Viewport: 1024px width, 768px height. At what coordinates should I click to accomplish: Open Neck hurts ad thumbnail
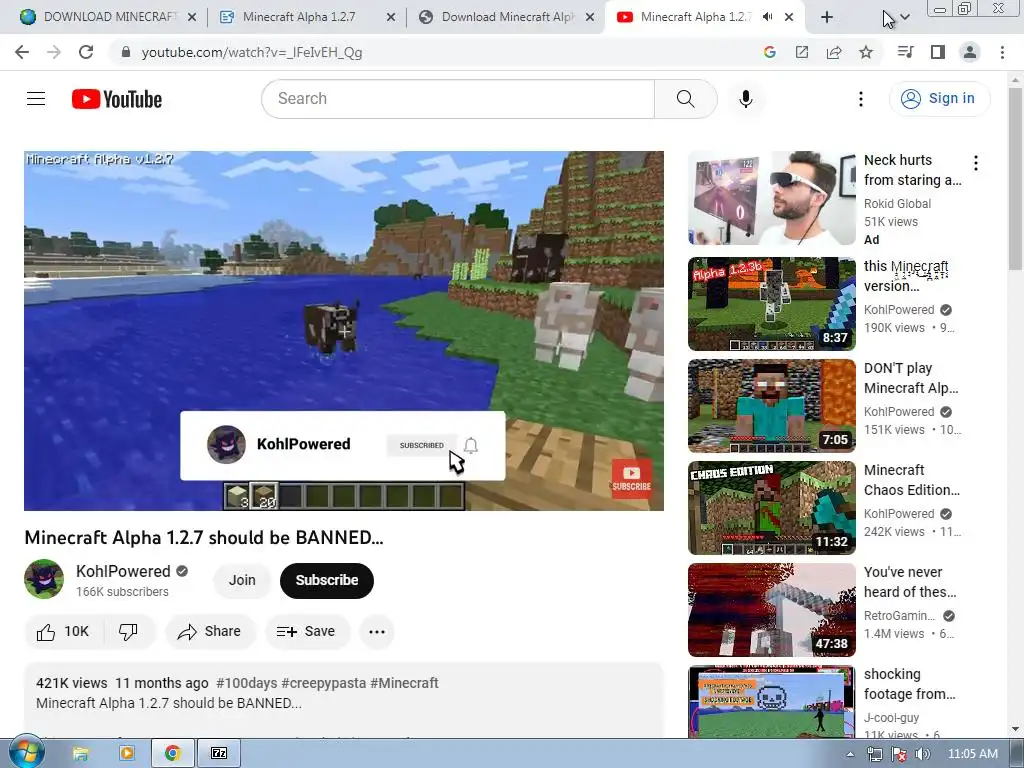click(771, 198)
